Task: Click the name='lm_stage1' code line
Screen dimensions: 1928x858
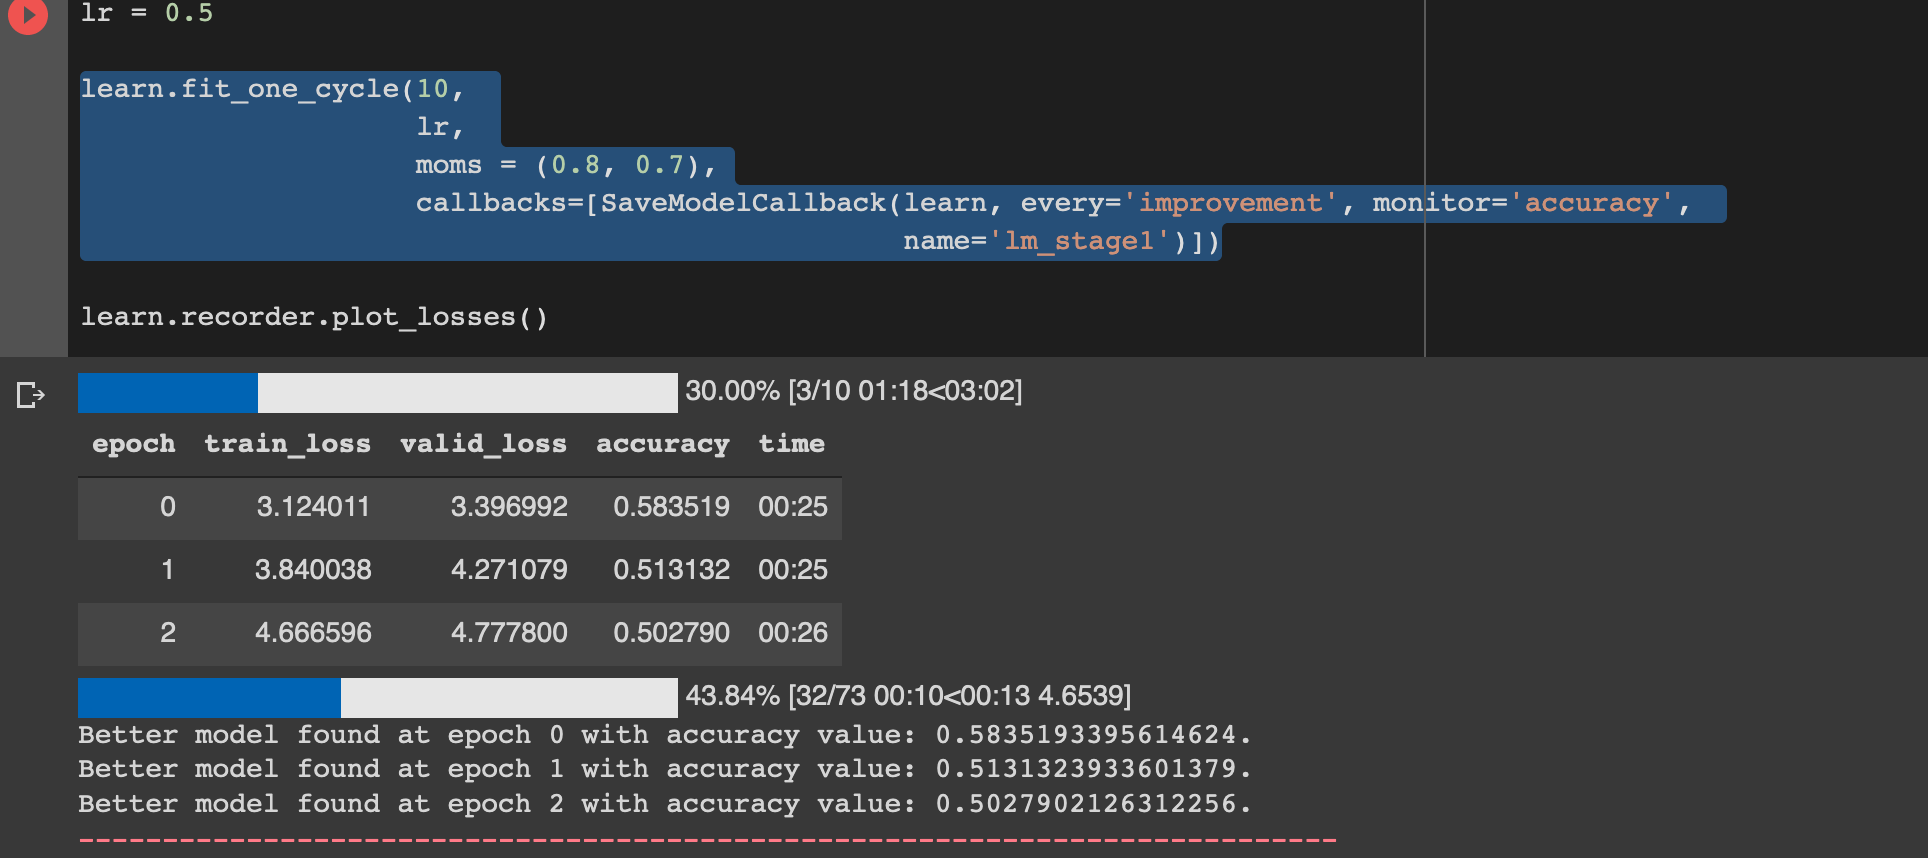Action: [1061, 241]
